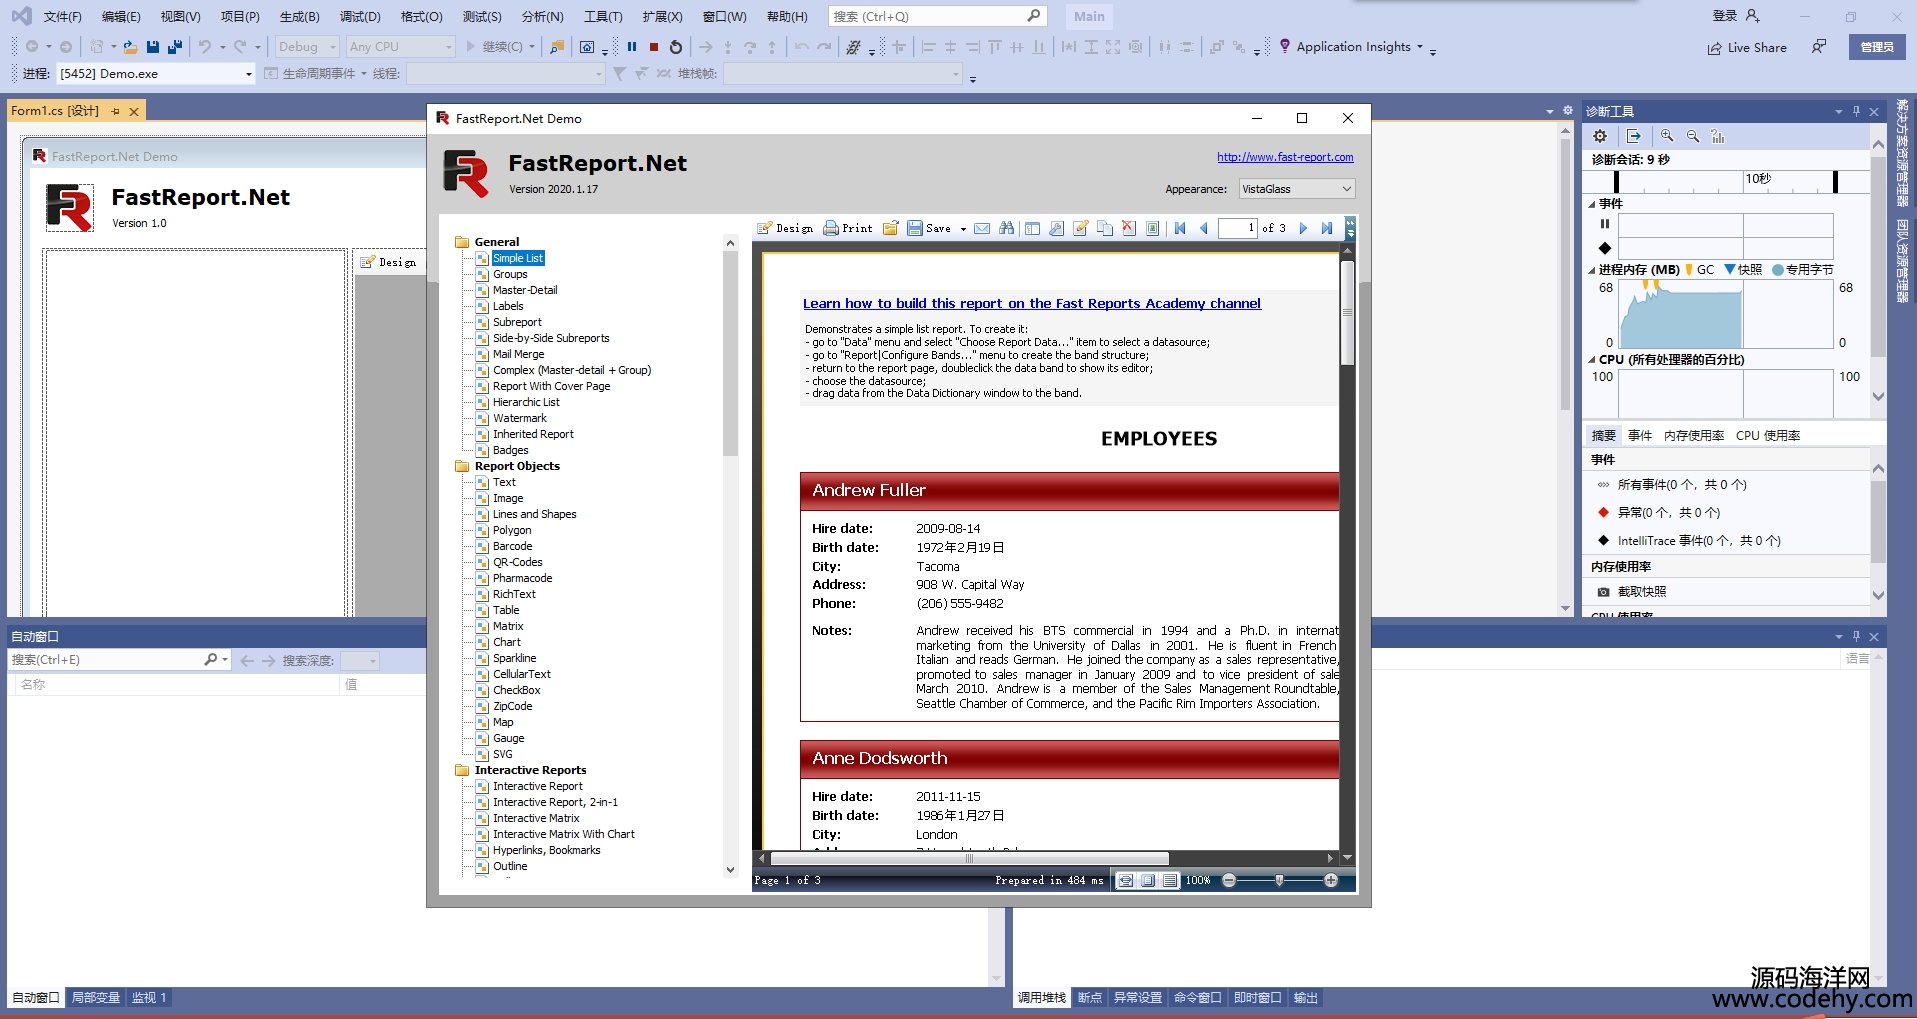Open Design mode in report preview toolbar
This screenshot has width=1917, height=1019.
click(x=785, y=228)
